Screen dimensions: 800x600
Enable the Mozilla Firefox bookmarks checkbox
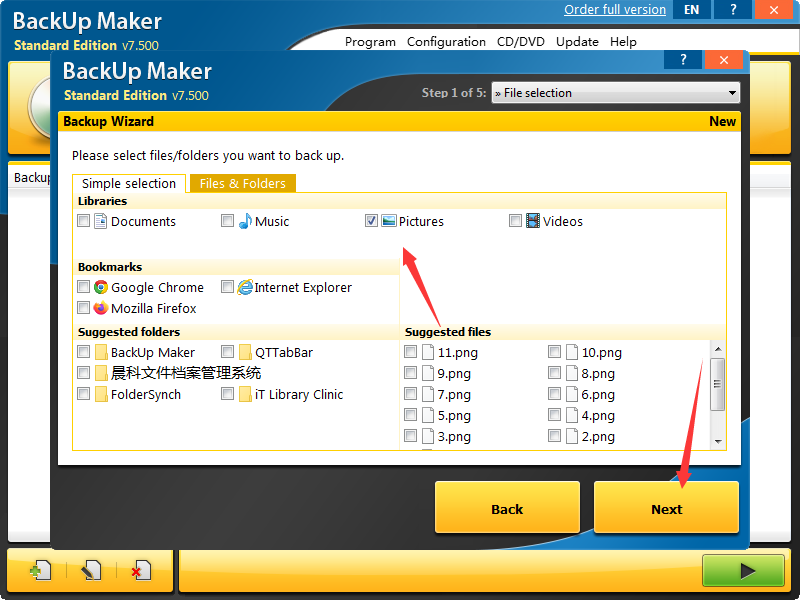tap(83, 308)
